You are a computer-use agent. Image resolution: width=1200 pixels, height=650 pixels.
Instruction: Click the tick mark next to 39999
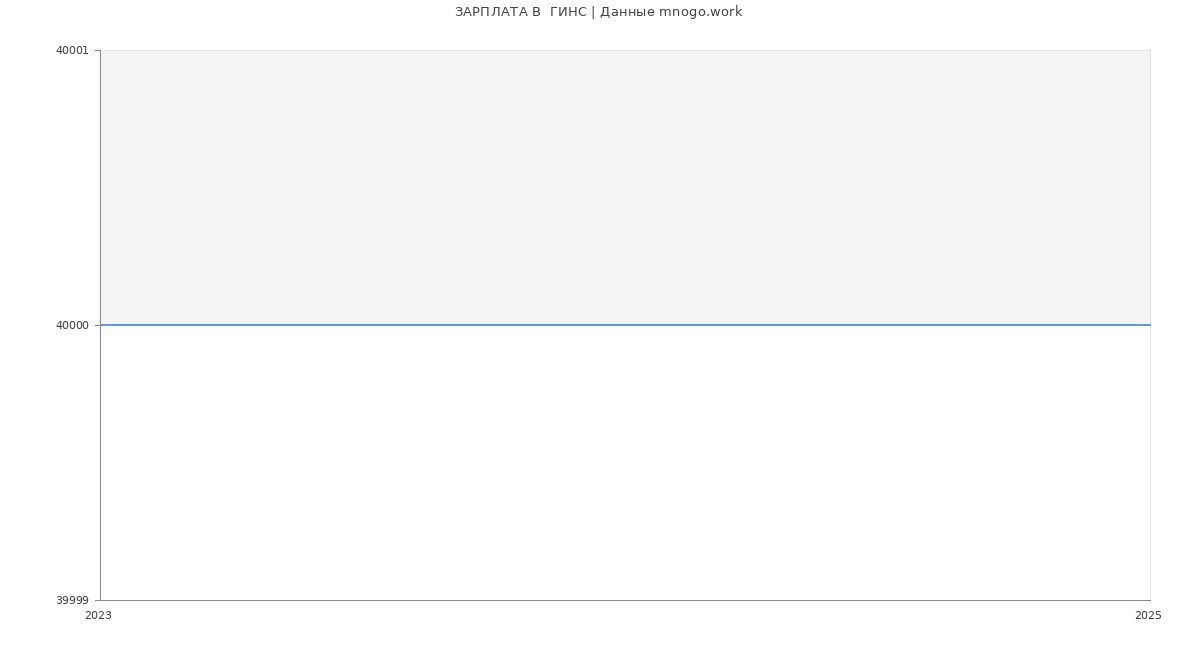tap(96, 600)
